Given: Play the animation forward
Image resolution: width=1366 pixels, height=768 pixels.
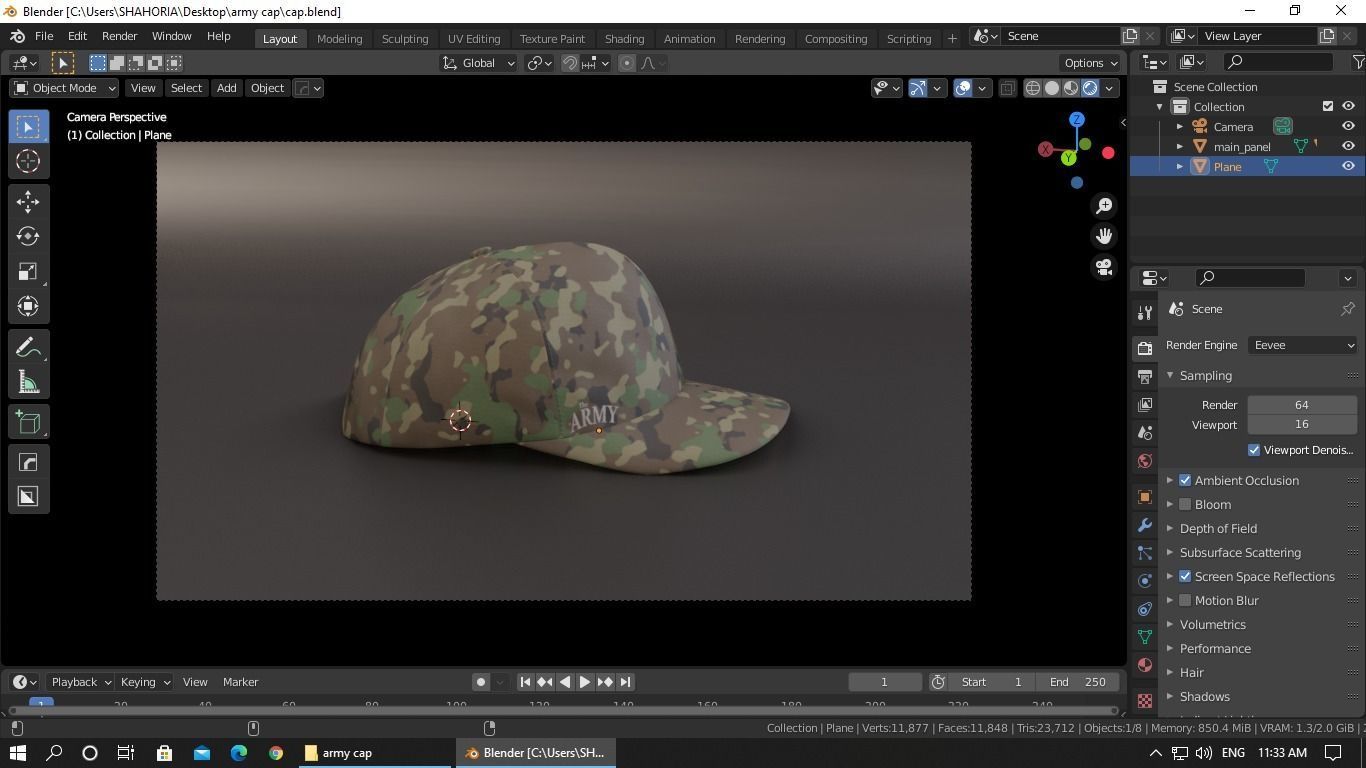Looking at the screenshot, I should (585, 682).
